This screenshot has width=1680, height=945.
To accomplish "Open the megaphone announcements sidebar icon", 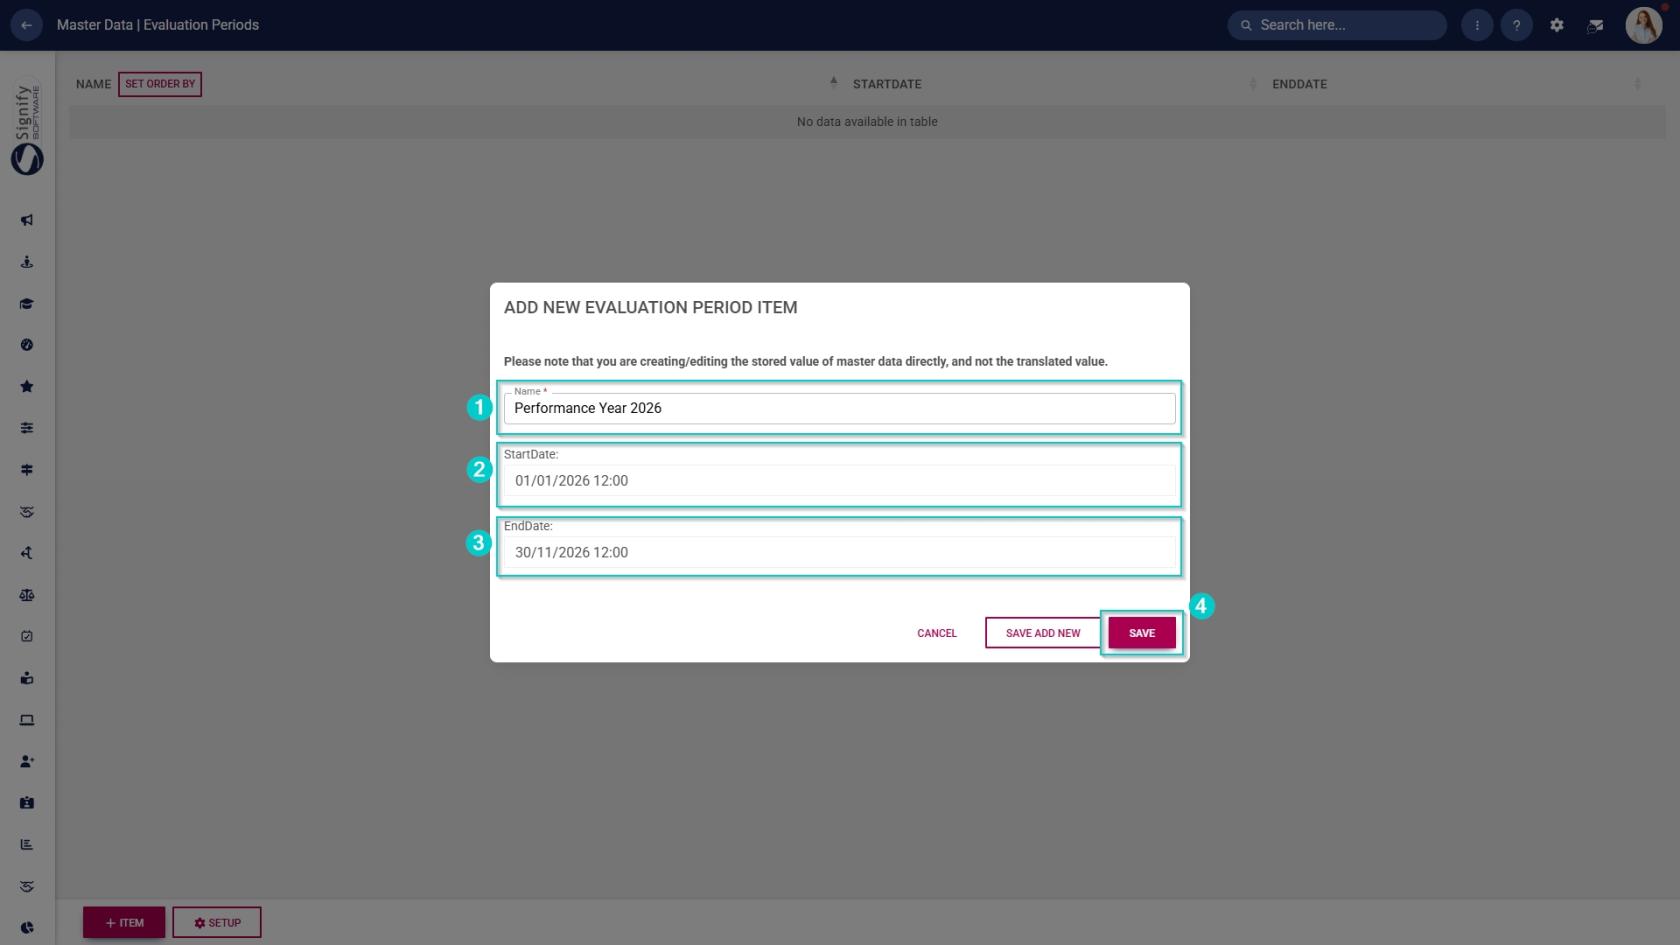I will (x=27, y=220).
